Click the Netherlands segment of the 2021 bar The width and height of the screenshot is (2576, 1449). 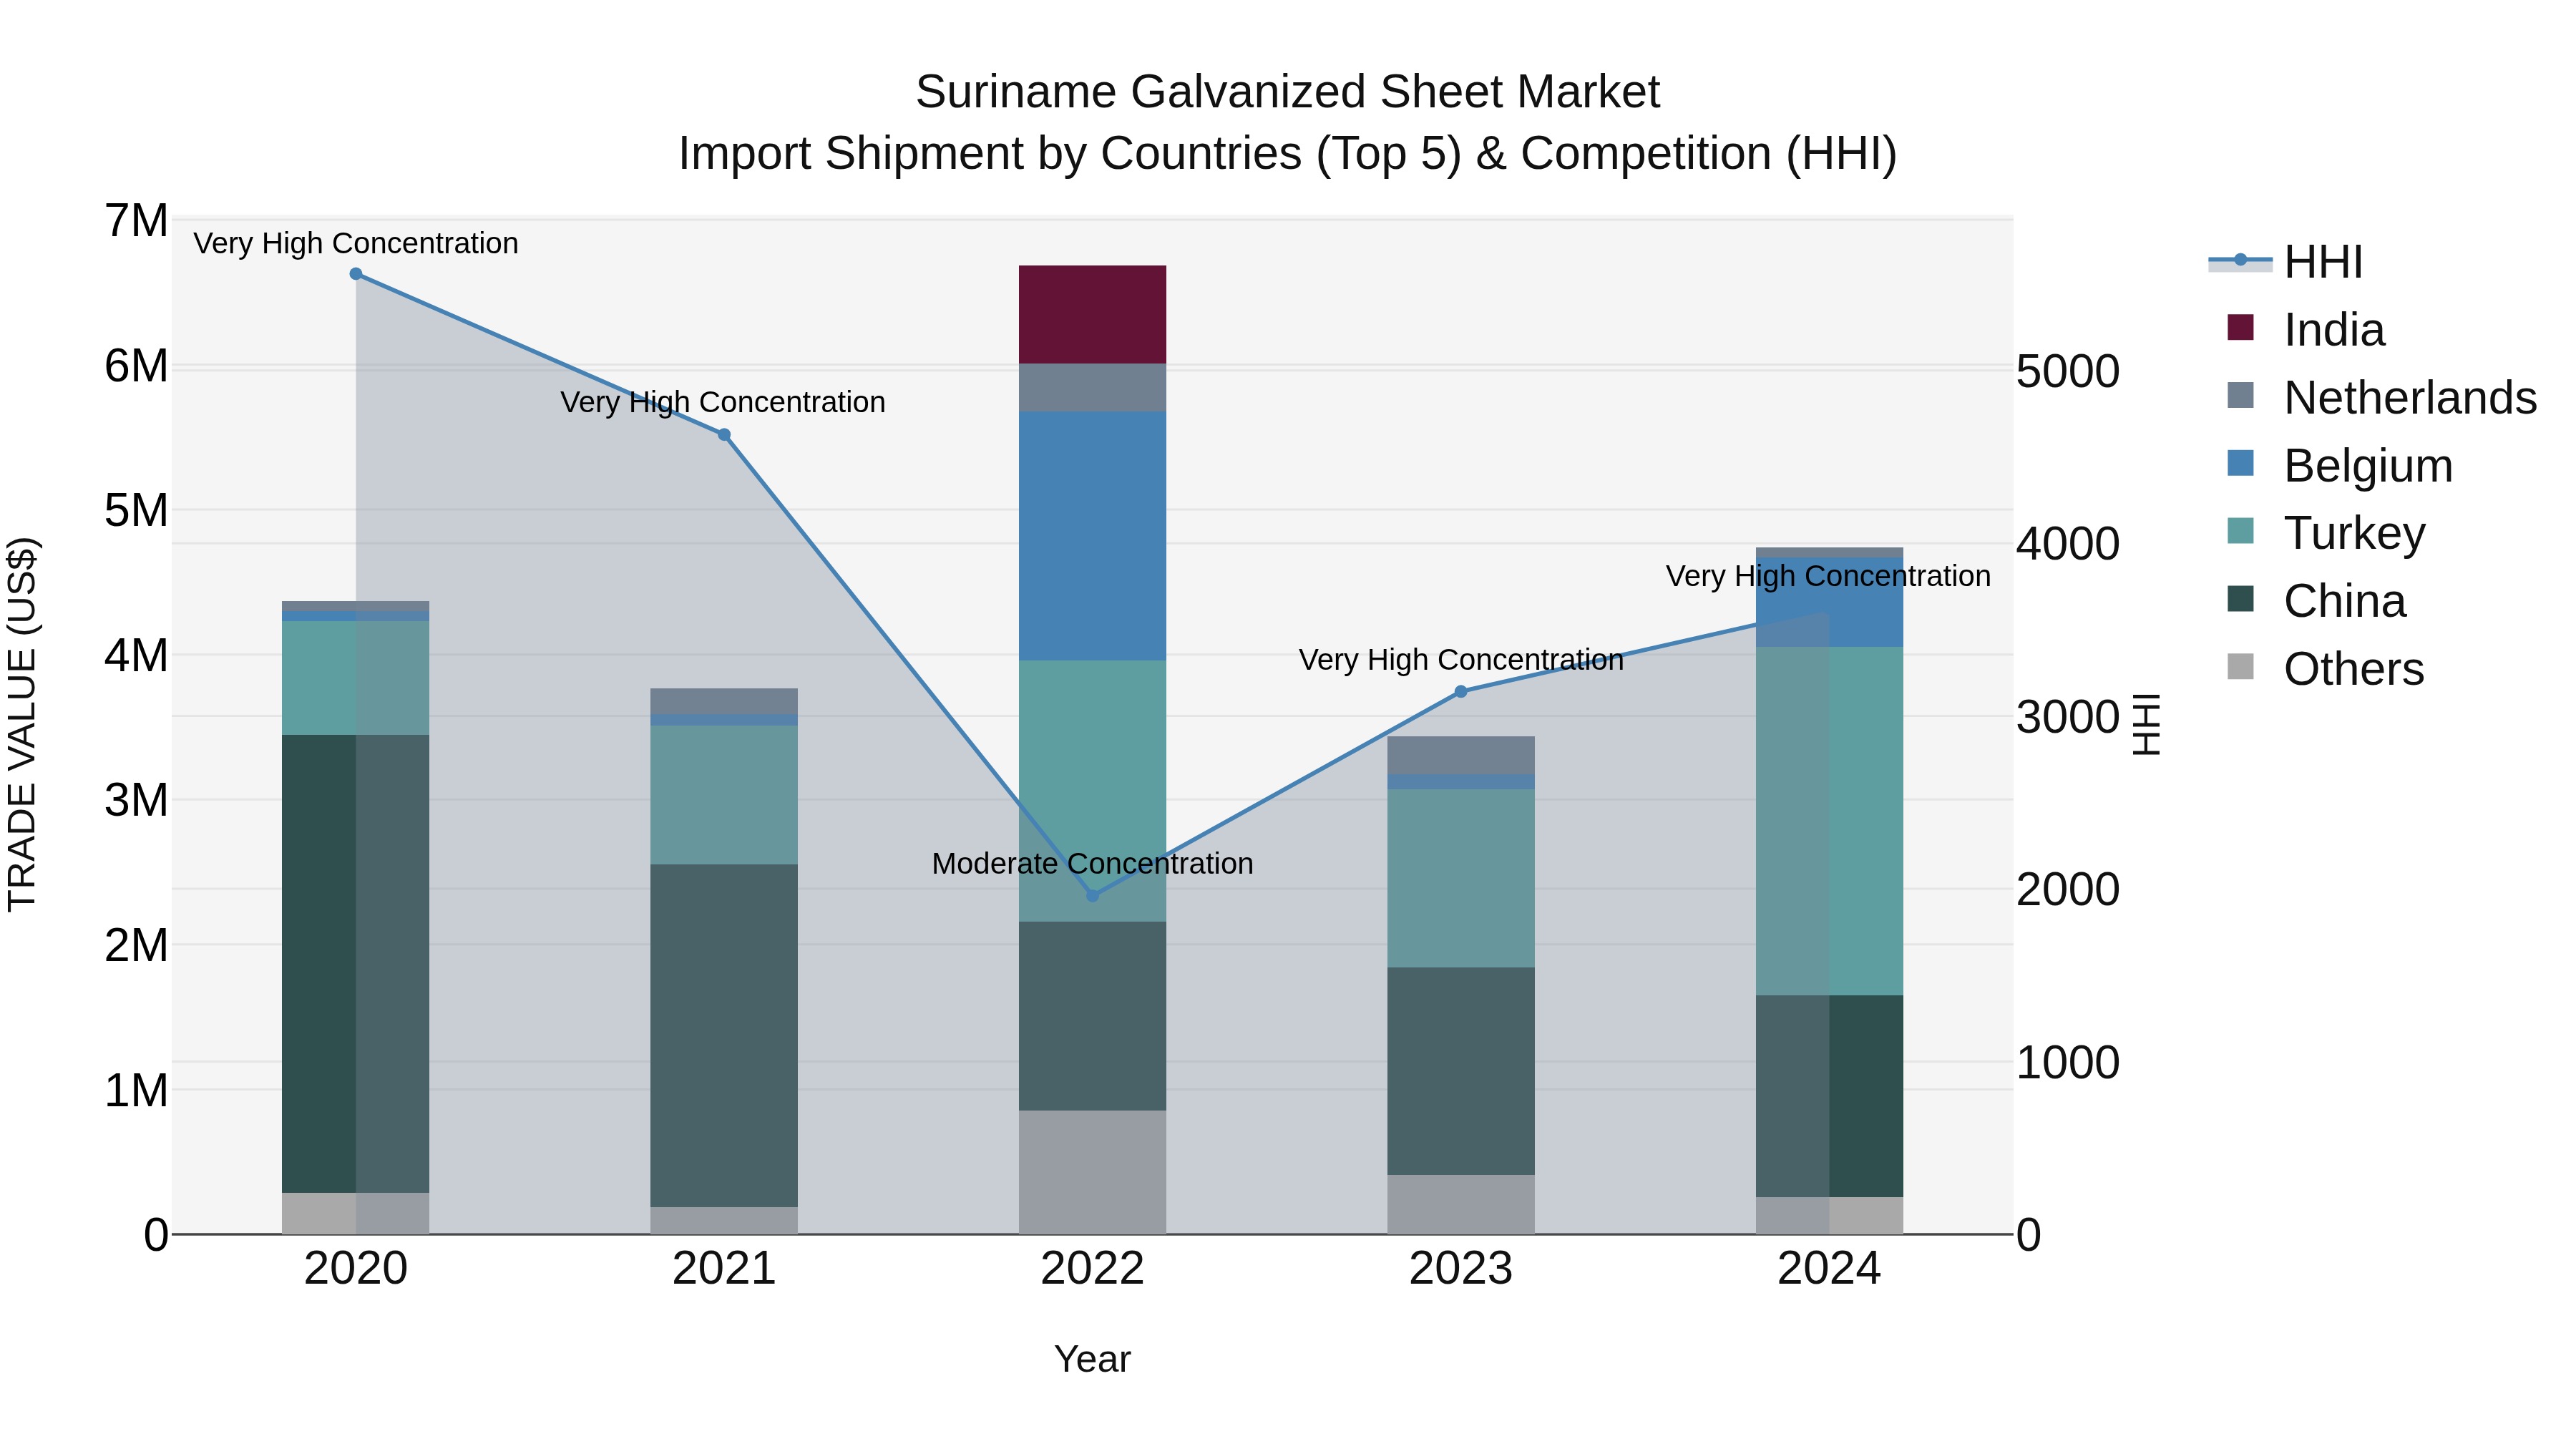pos(724,701)
